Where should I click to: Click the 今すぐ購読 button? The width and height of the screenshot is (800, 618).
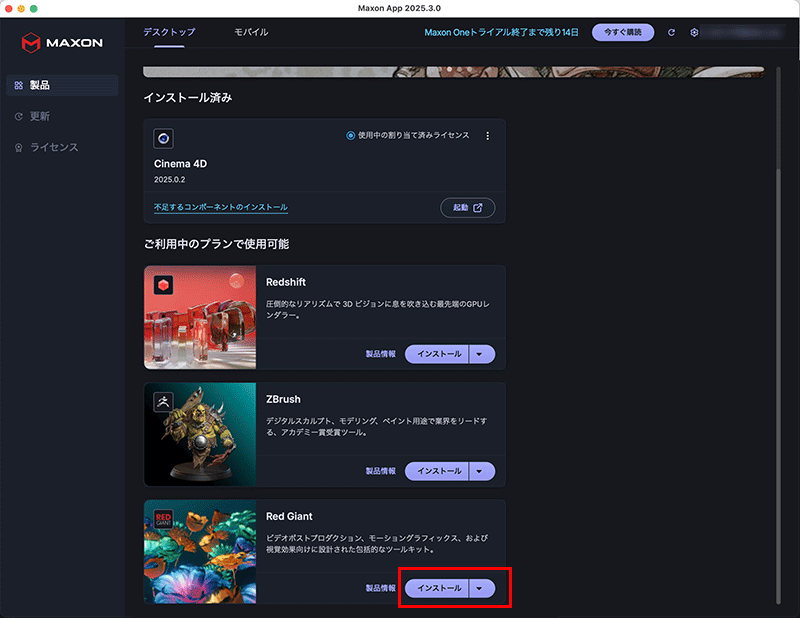[623, 32]
